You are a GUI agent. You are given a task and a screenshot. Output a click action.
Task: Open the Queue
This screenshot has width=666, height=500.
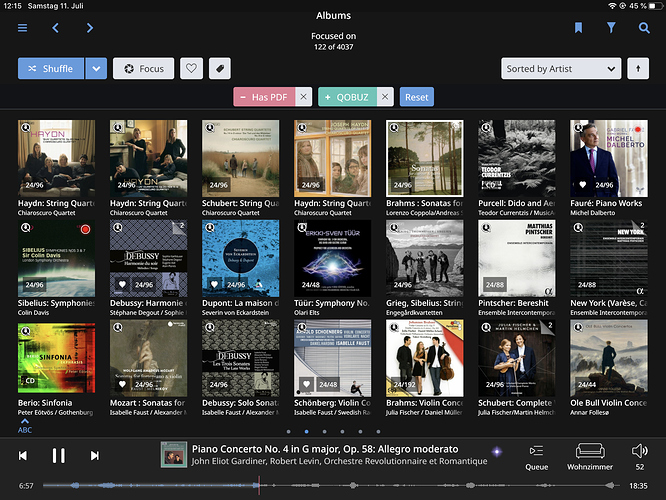coord(536,457)
